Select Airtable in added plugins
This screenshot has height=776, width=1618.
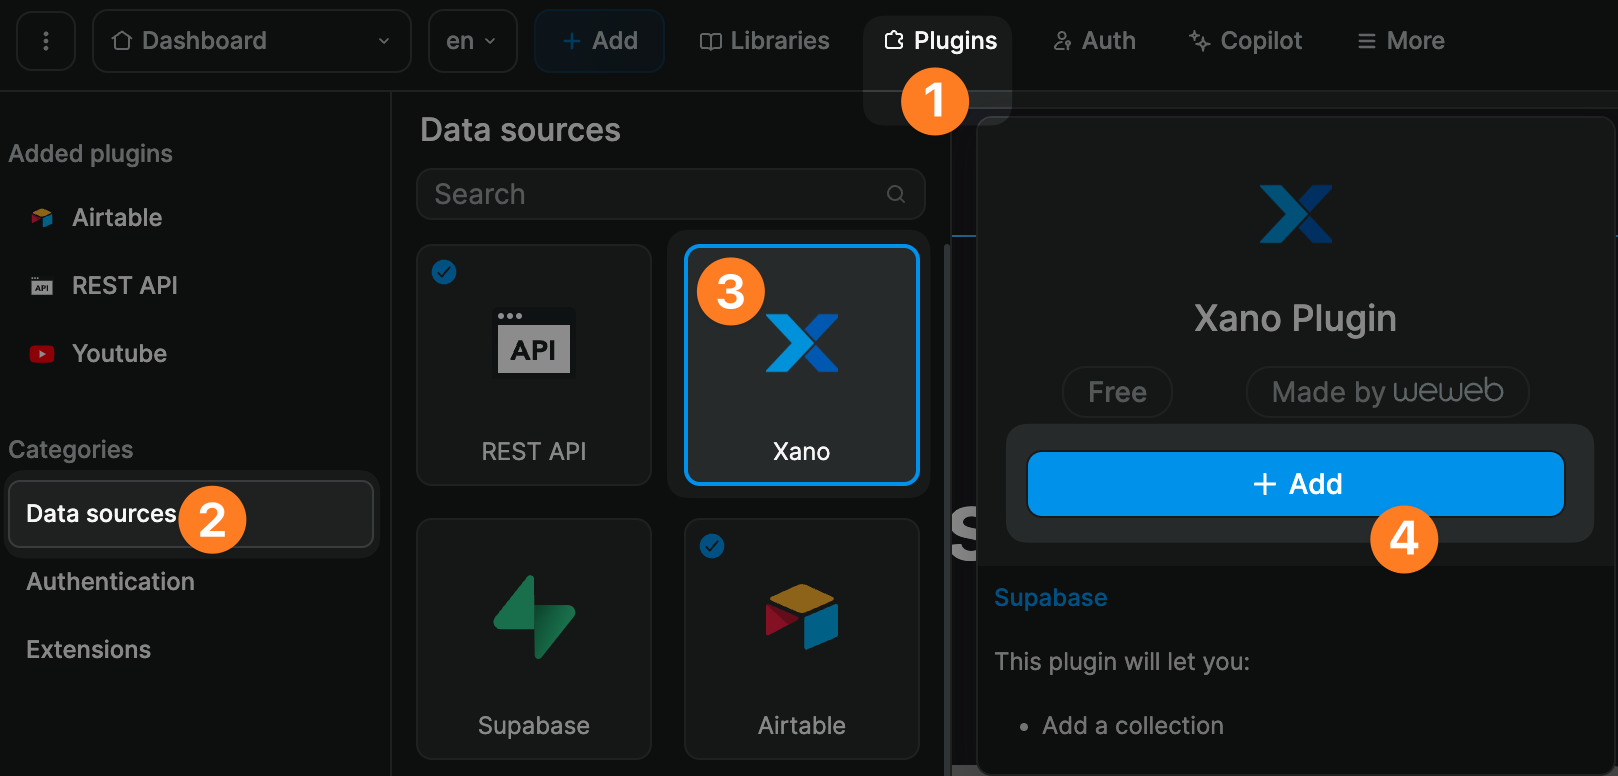click(x=117, y=217)
